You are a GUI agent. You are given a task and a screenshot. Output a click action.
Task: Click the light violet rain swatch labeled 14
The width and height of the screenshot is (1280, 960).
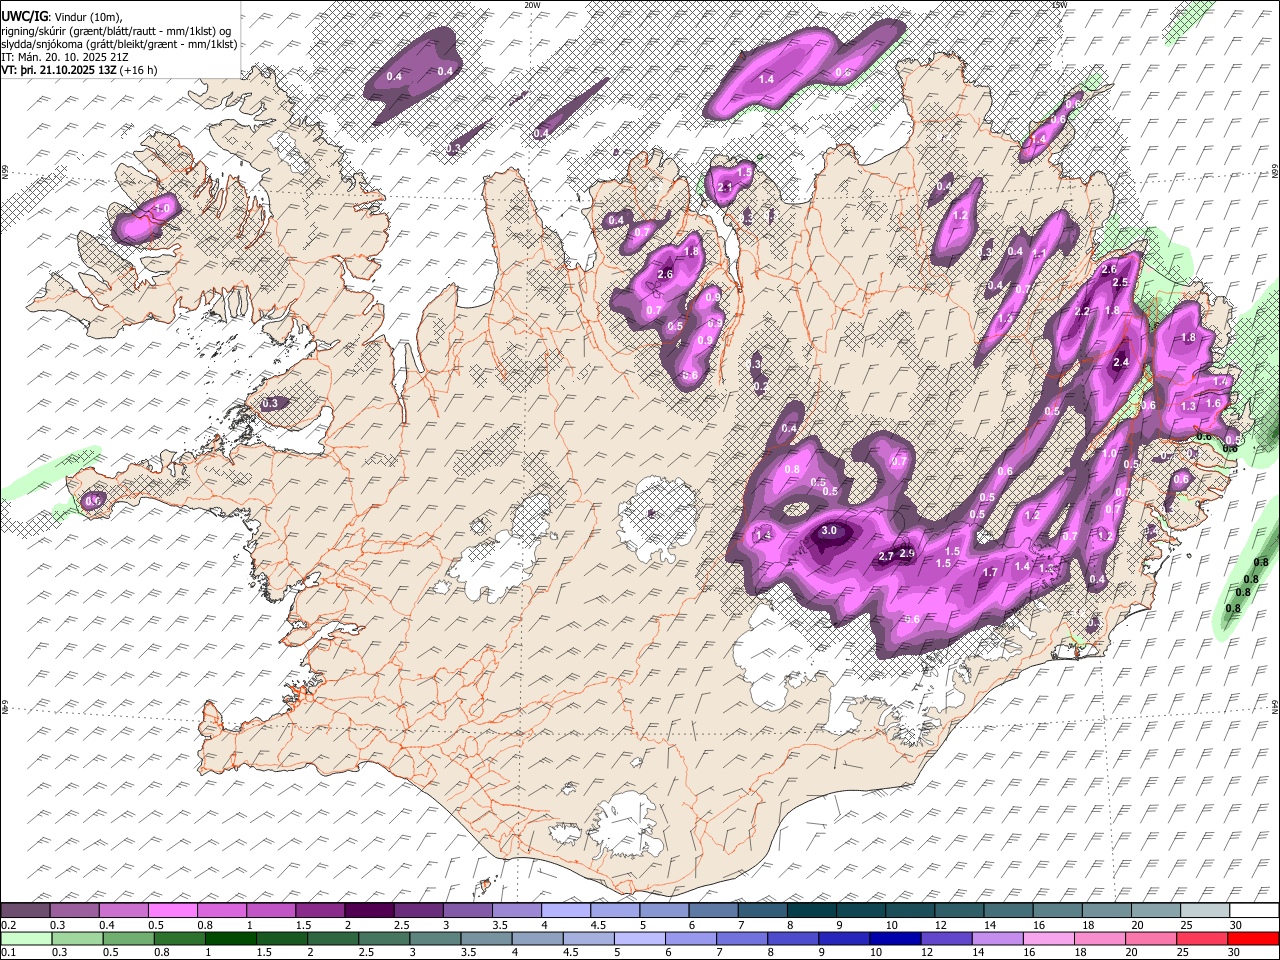click(x=997, y=938)
